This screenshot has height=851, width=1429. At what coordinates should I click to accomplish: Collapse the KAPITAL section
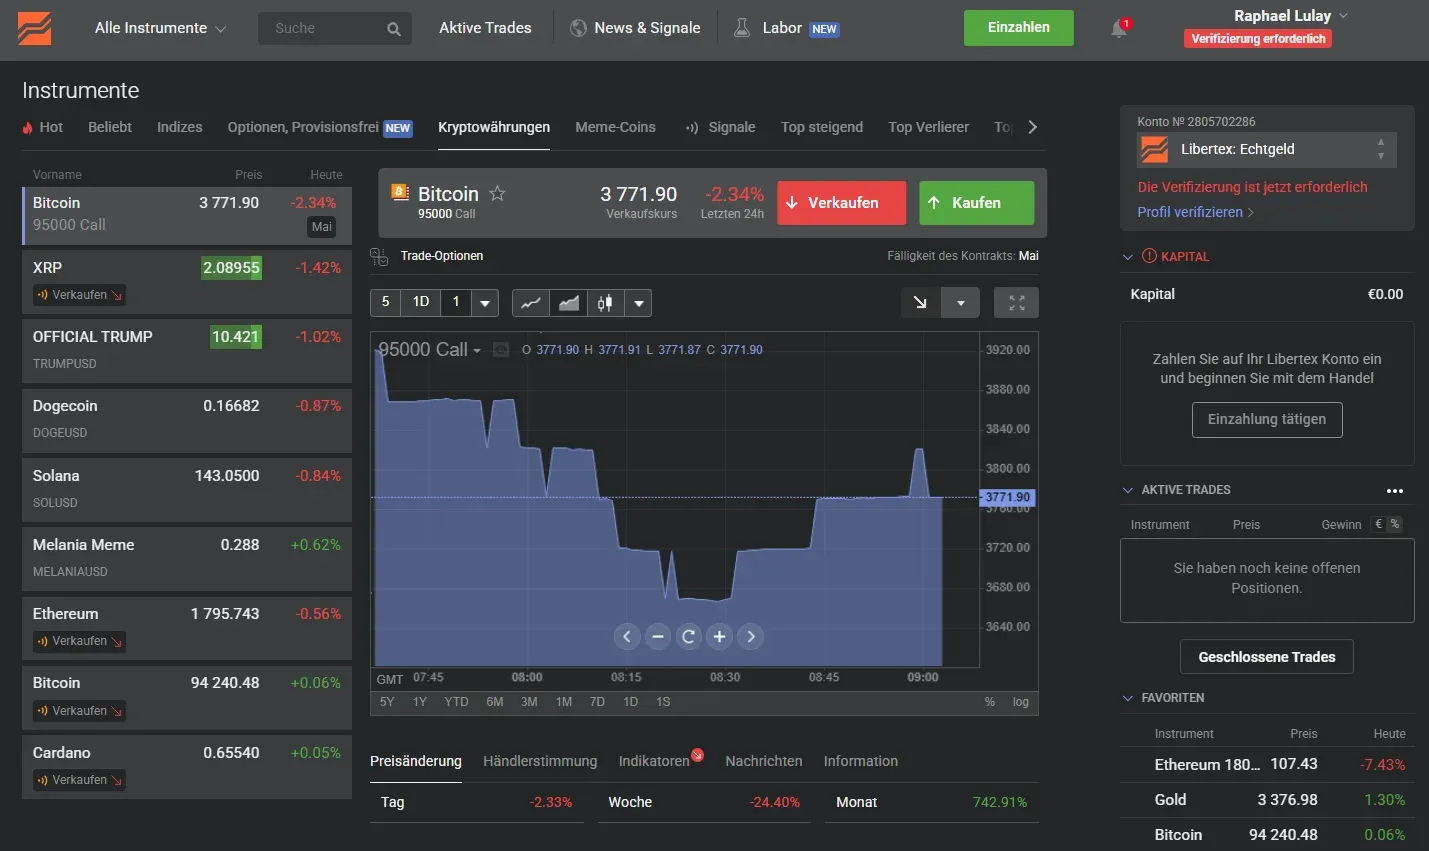1128,257
